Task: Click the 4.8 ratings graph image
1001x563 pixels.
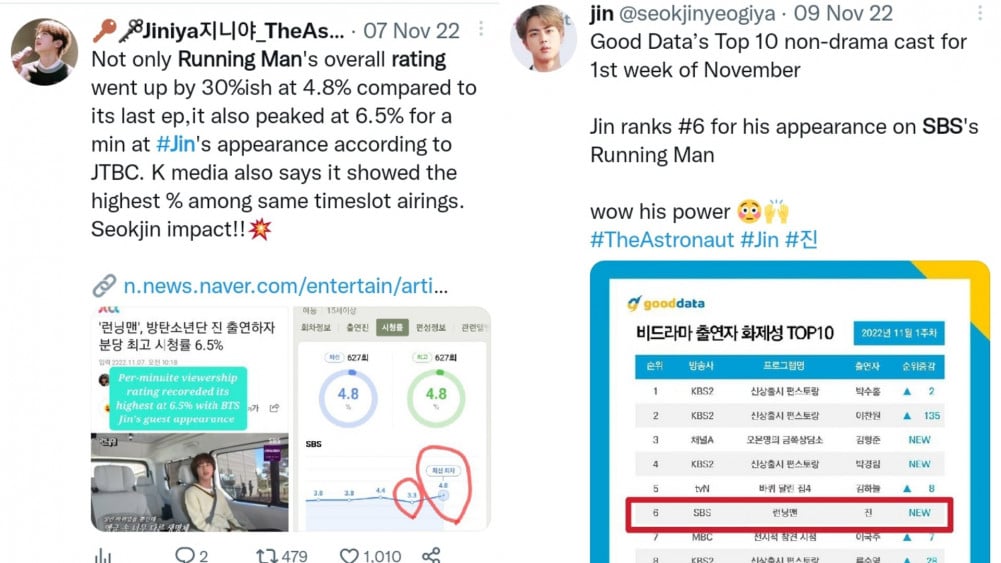Action: (391, 419)
